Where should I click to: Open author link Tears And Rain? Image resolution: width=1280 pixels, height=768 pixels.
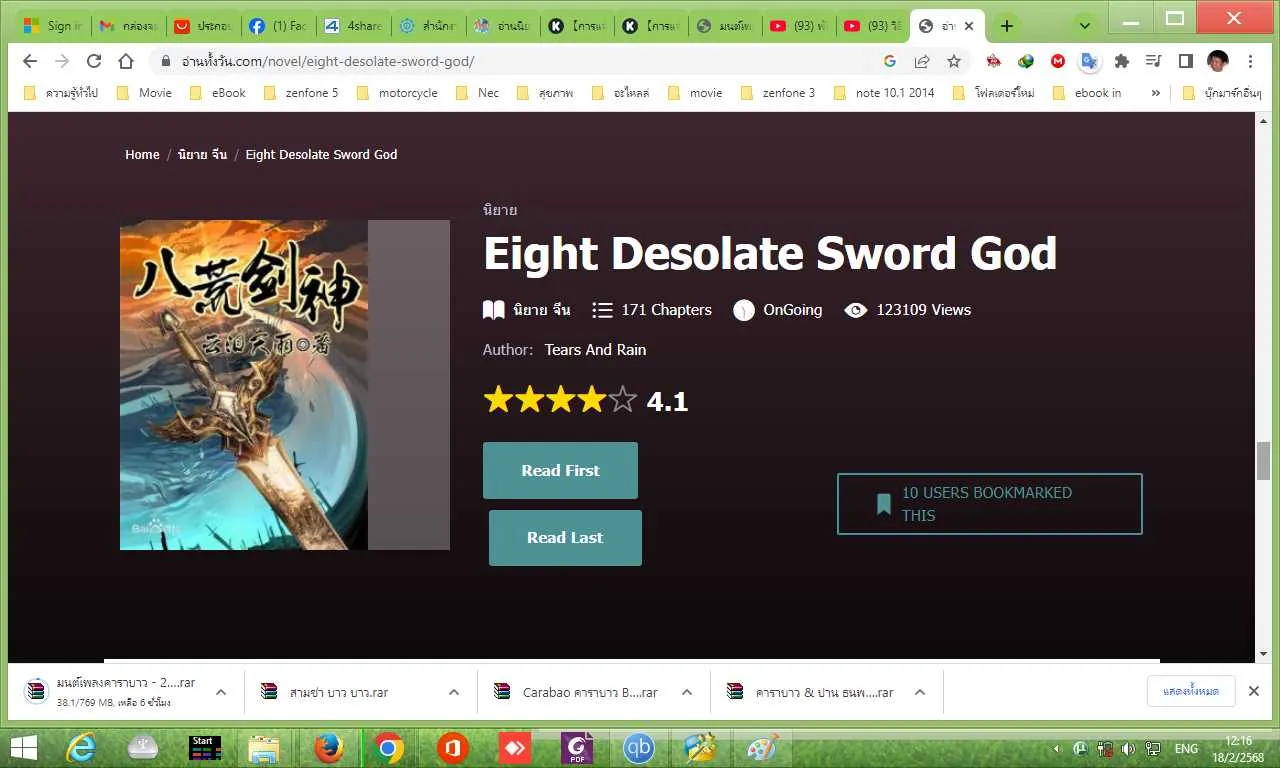pos(595,350)
